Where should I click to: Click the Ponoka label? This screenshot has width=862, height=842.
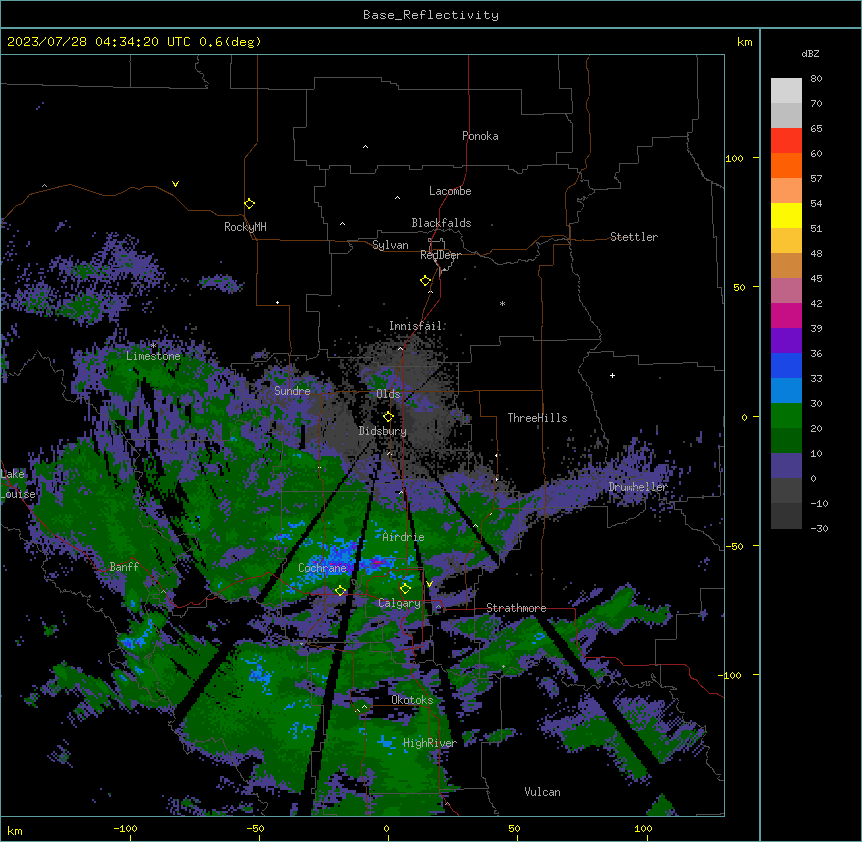480,136
